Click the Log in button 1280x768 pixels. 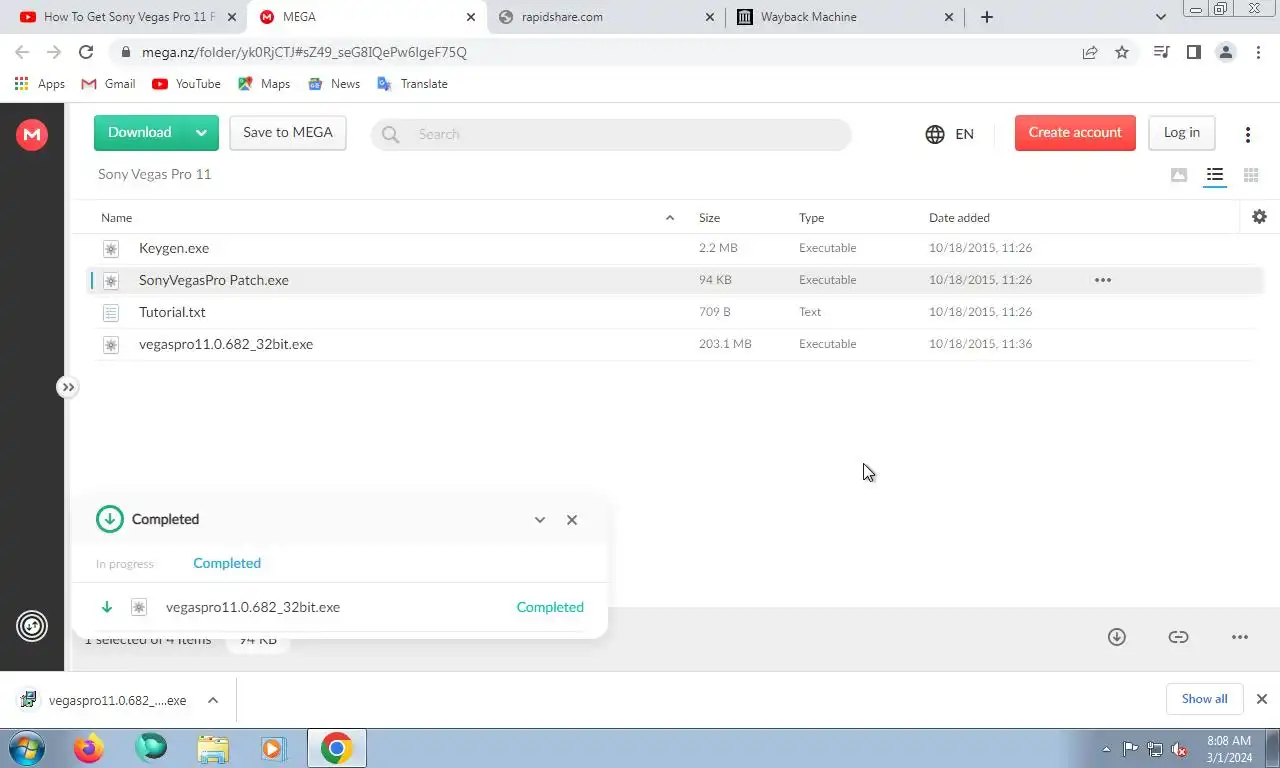click(x=1181, y=133)
